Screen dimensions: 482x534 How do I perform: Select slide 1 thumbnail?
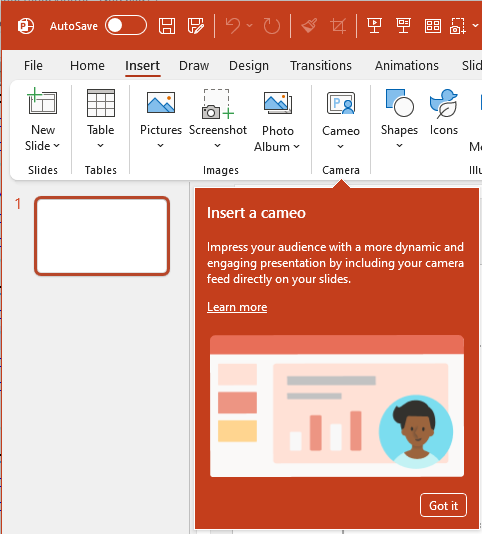pos(102,236)
